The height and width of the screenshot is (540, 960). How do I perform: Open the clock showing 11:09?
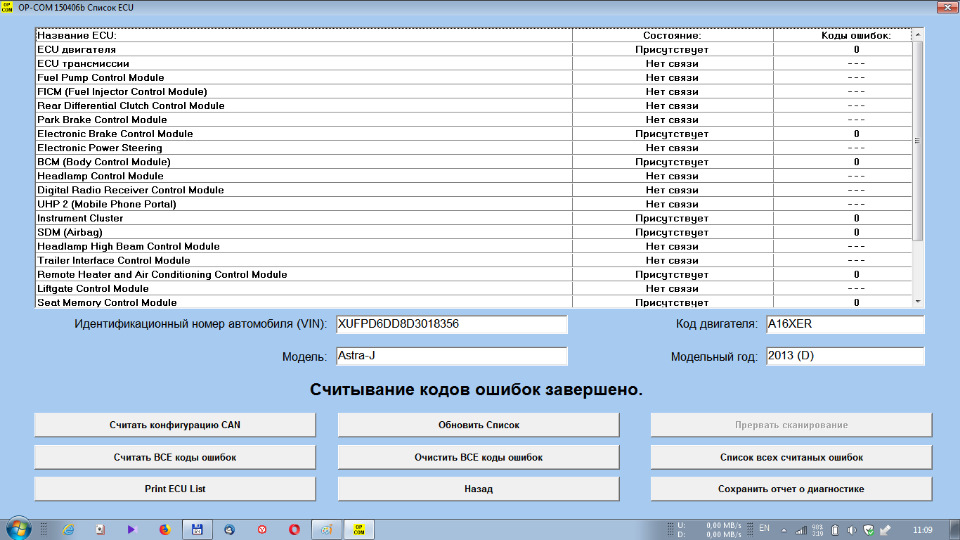click(923, 530)
